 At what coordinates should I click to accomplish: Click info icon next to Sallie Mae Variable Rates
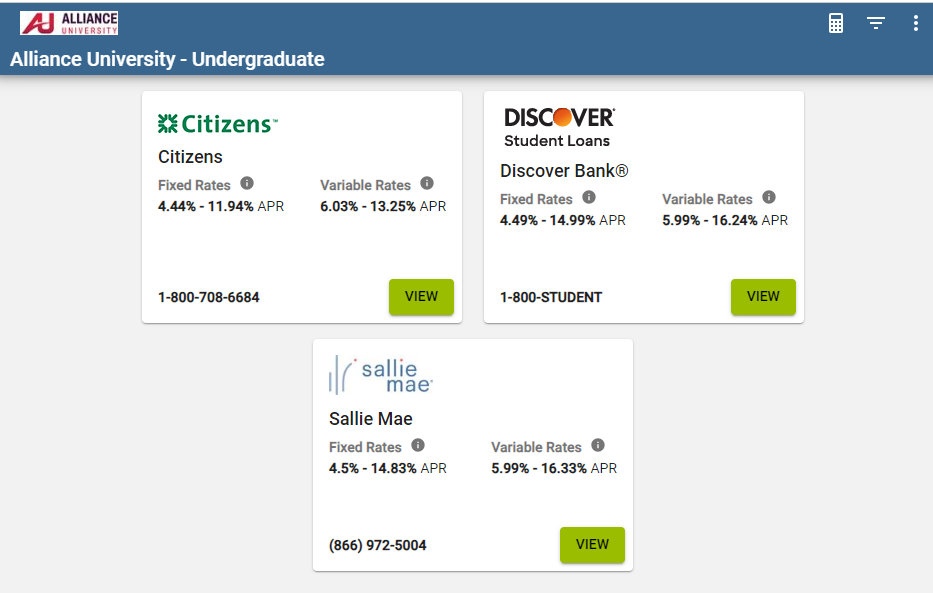pos(598,445)
